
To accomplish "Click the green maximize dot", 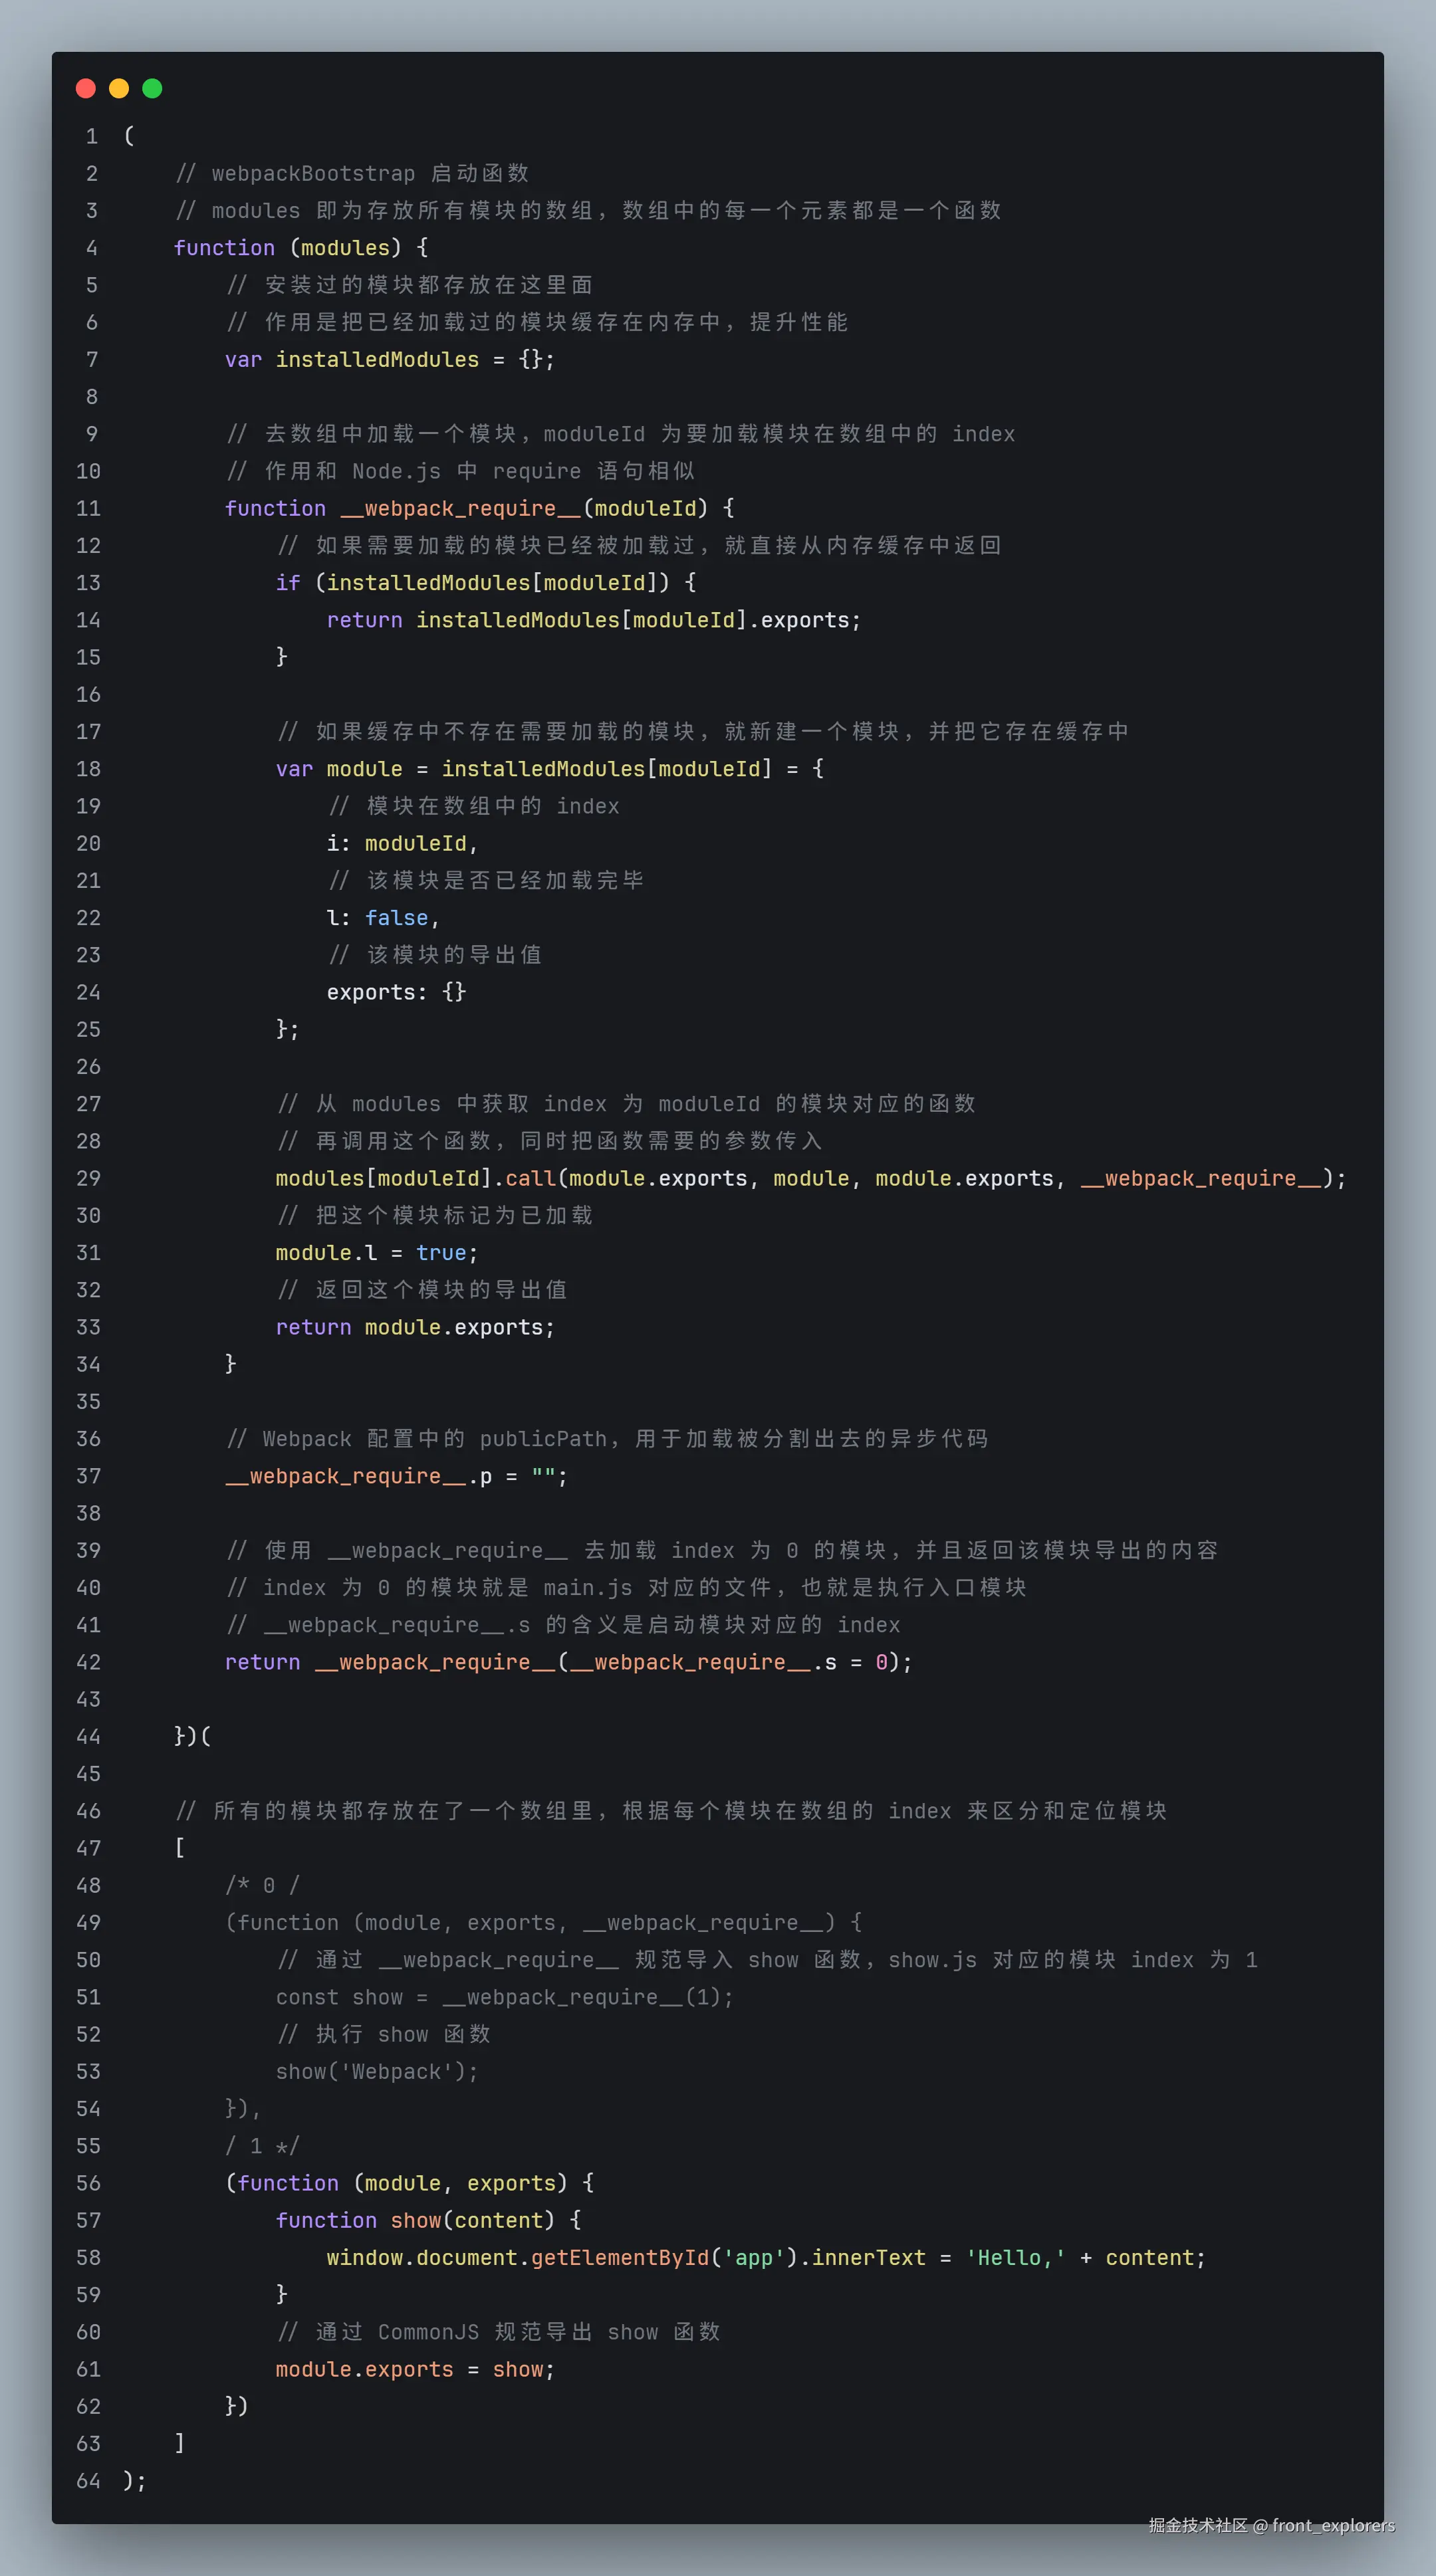I will (152, 88).
